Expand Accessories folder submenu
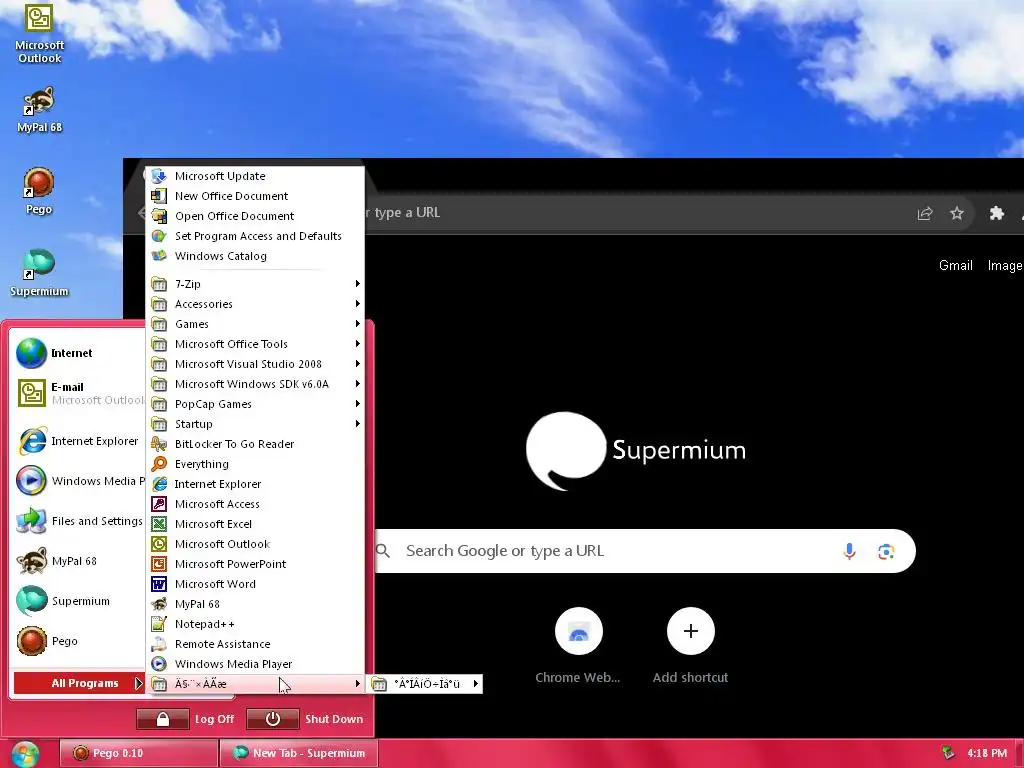1024x768 pixels. click(255, 304)
